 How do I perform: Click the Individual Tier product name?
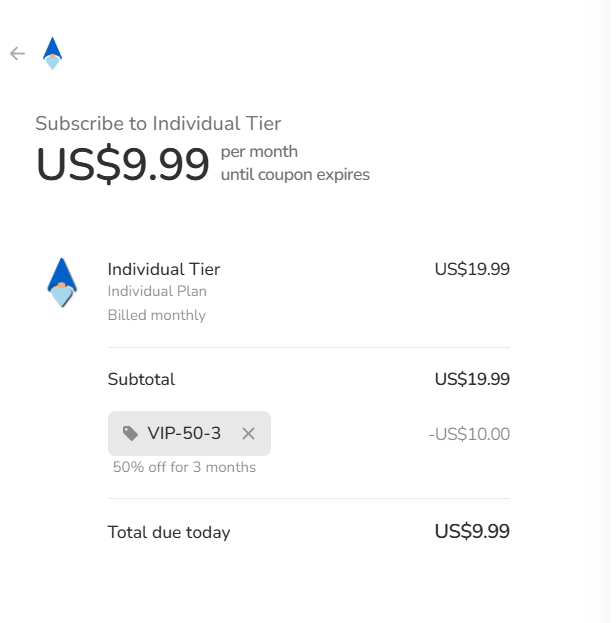click(164, 269)
